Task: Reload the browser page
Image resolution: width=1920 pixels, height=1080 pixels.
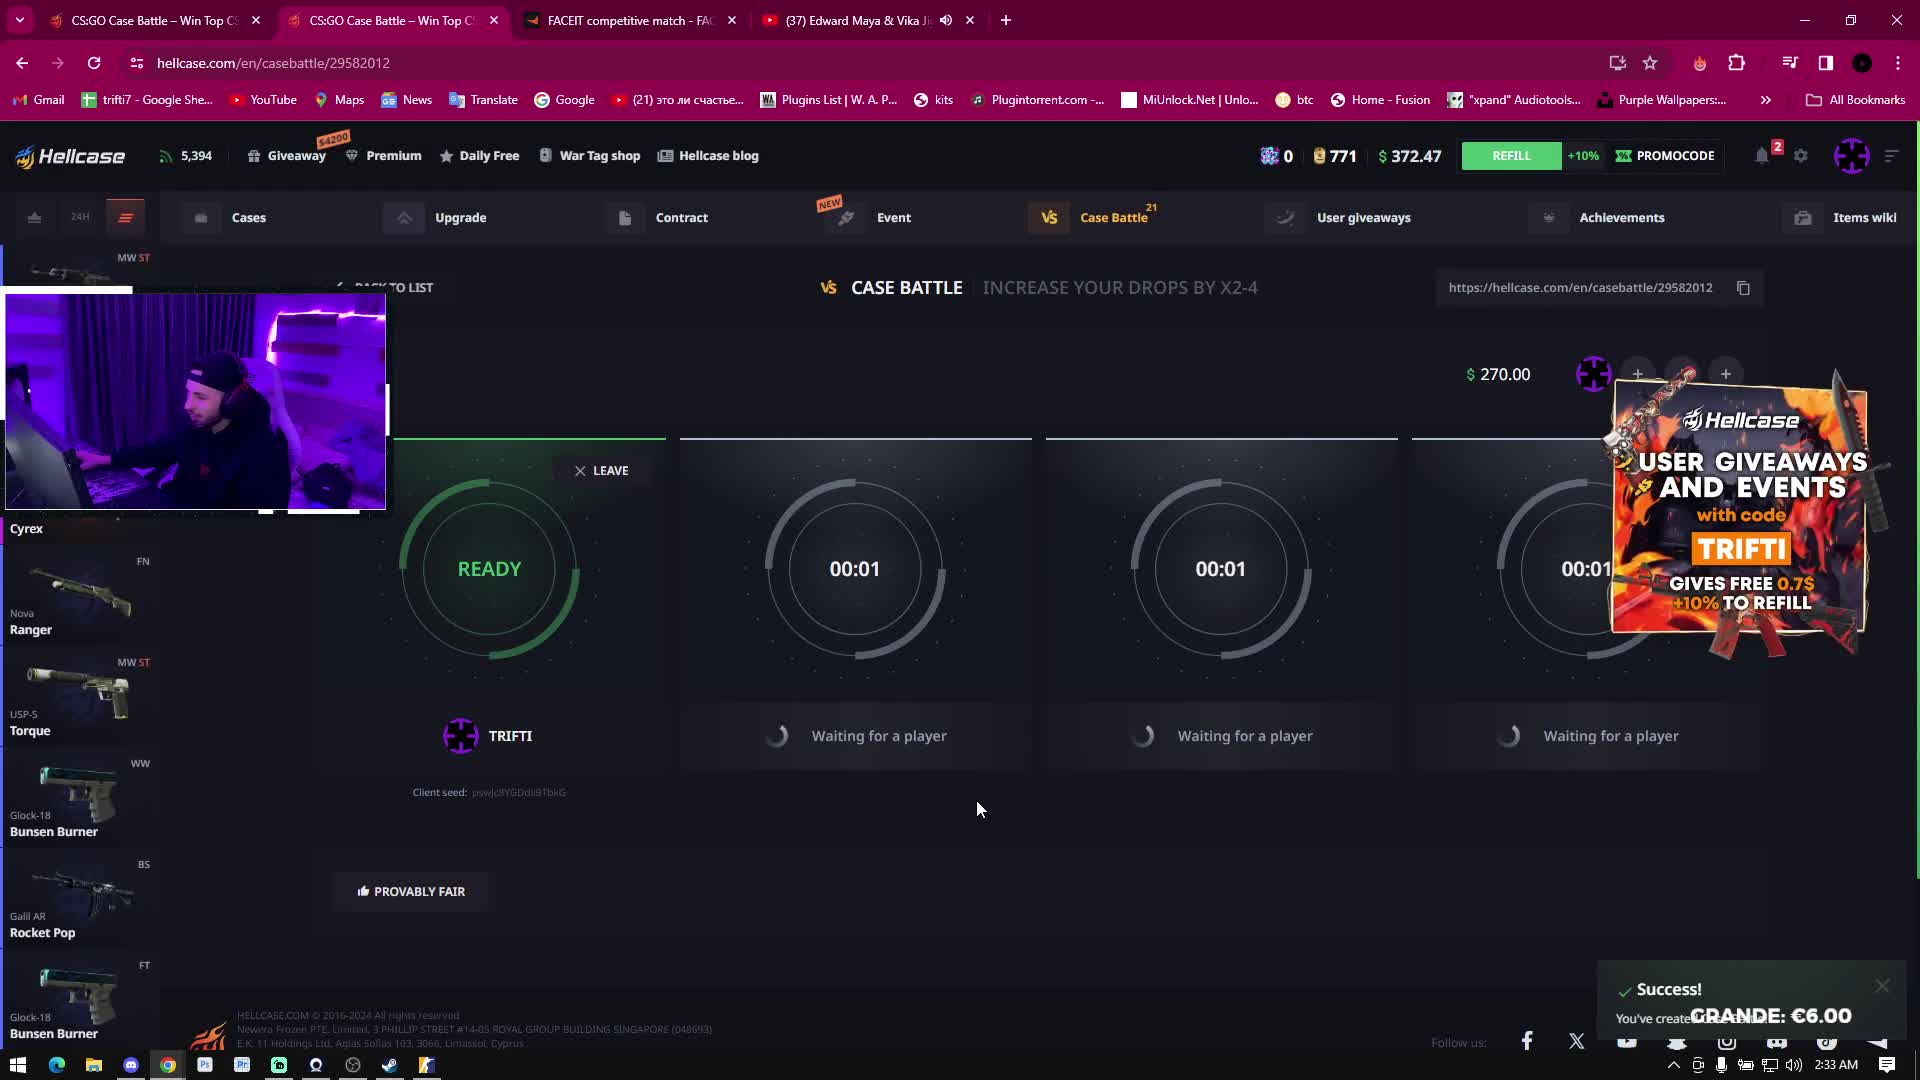Action: [x=94, y=63]
